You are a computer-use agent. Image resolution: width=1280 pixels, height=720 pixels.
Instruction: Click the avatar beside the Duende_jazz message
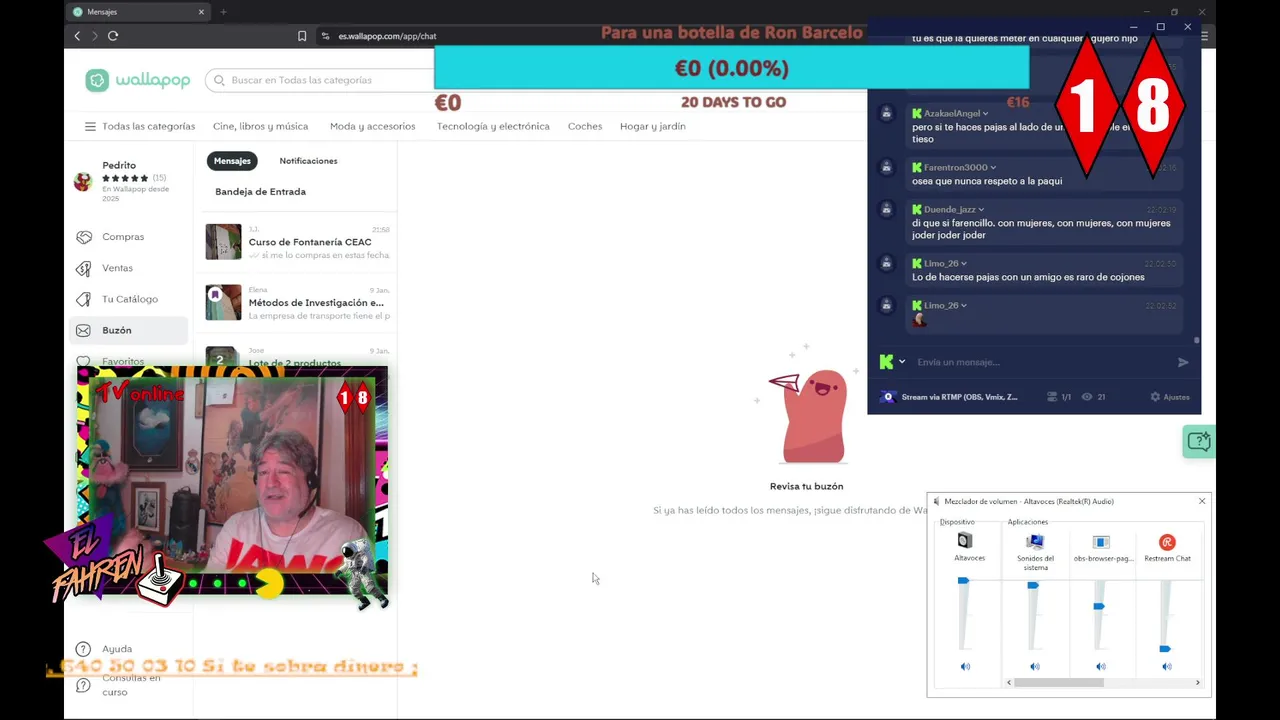tap(886, 209)
